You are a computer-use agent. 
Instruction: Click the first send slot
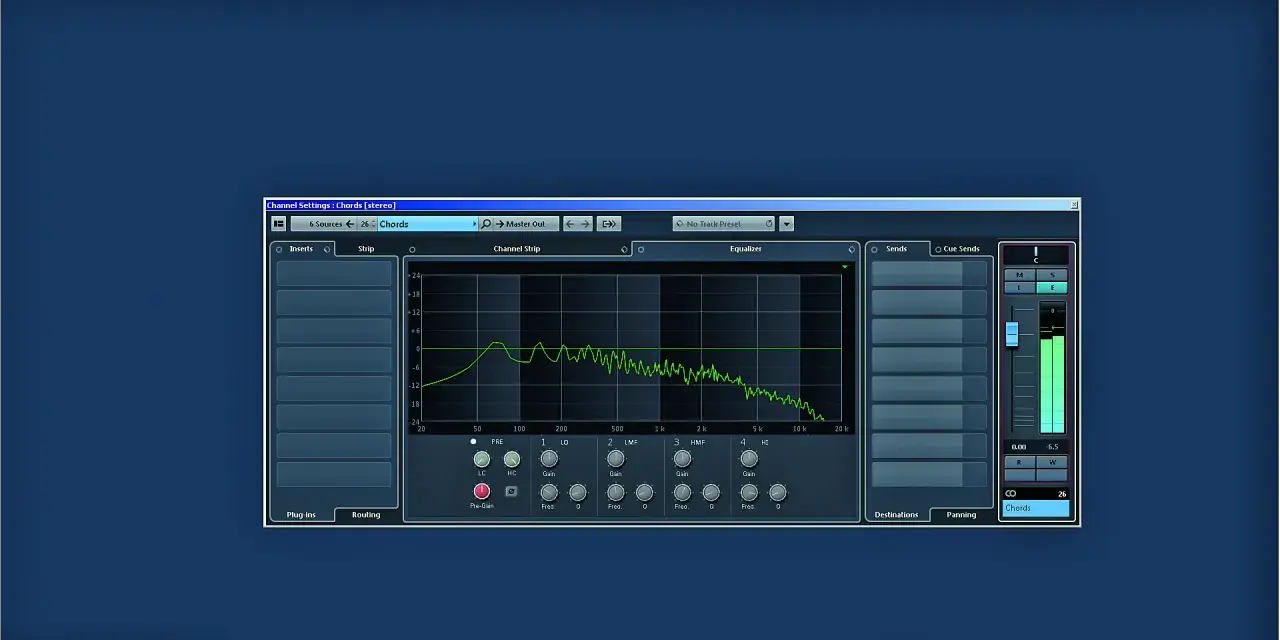coord(929,273)
